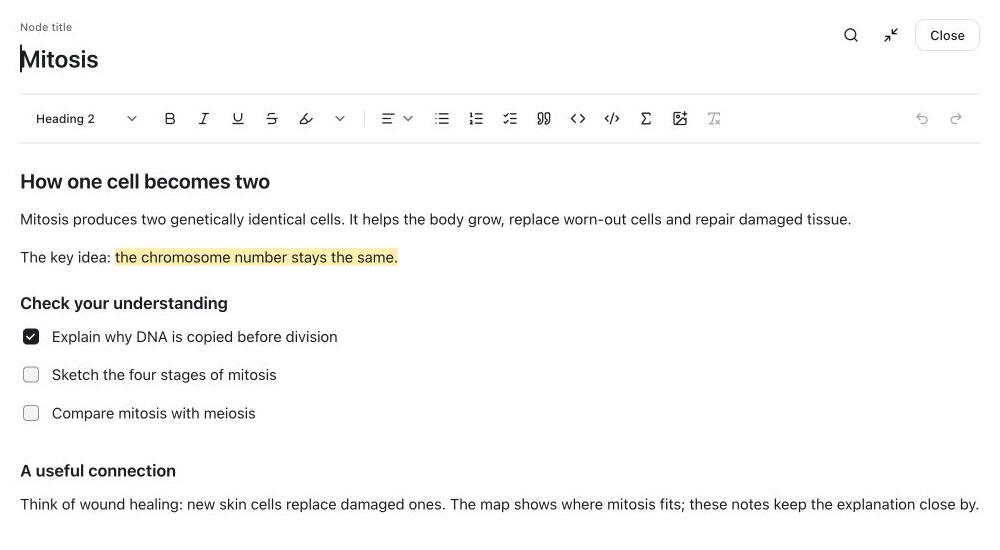Click 'Explain why DNA is copied before division' text
The height and width of the screenshot is (550, 1000).
click(195, 337)
